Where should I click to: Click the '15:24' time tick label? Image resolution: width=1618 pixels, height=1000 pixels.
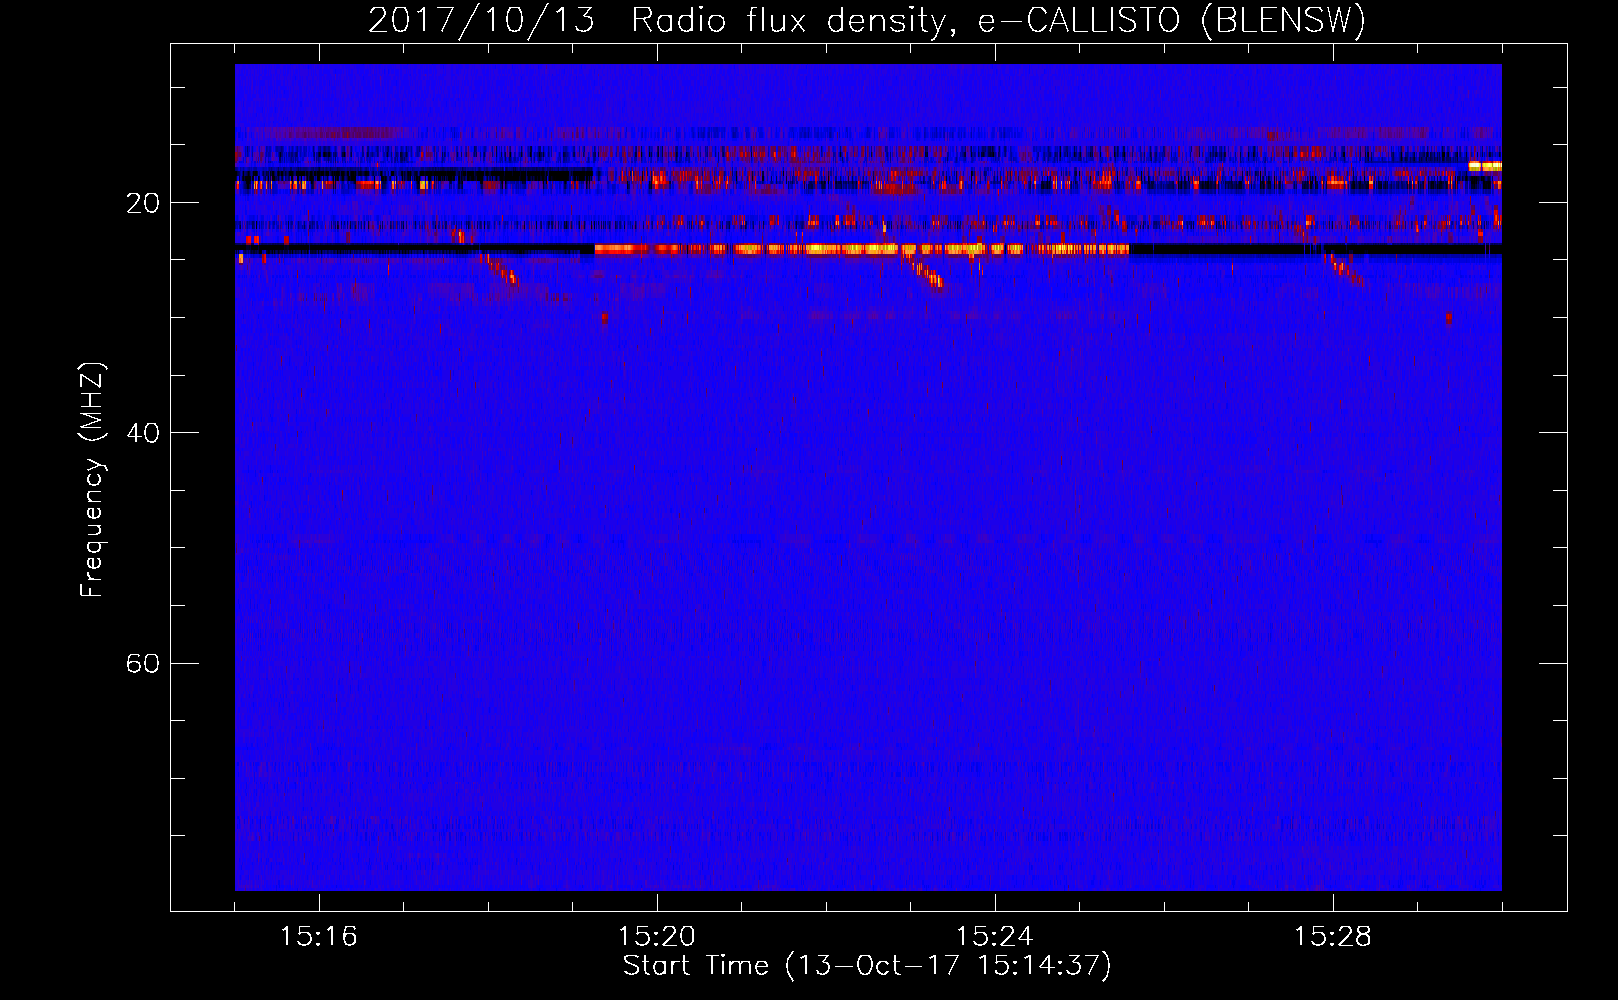point(994,937)
